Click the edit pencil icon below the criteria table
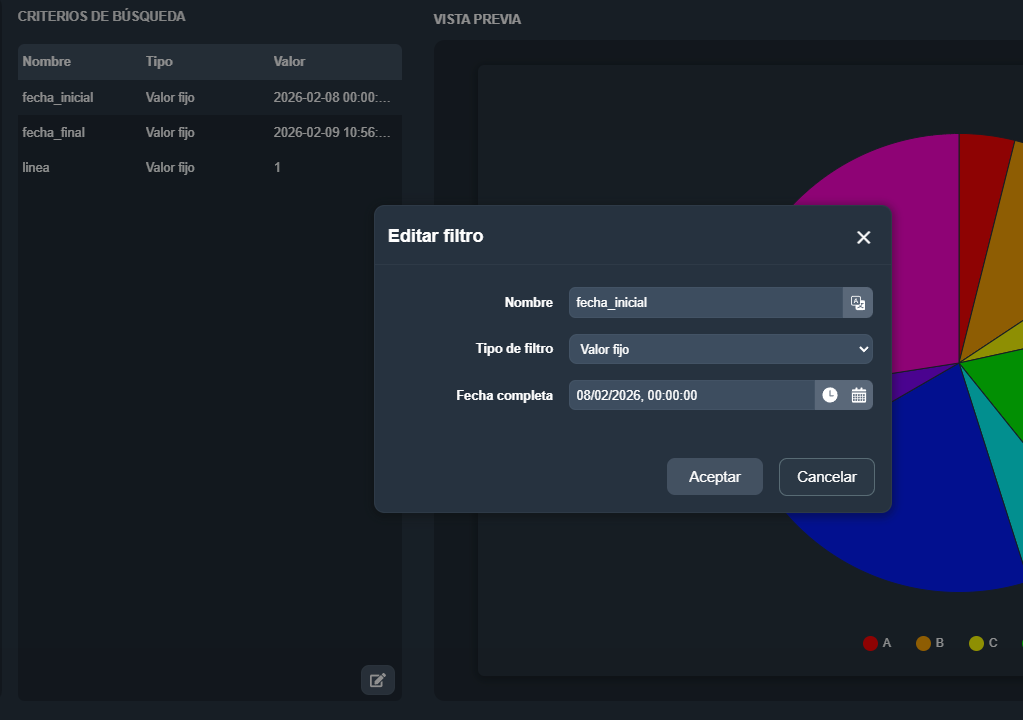1023x720 pixels. click(x=378, y=680)
